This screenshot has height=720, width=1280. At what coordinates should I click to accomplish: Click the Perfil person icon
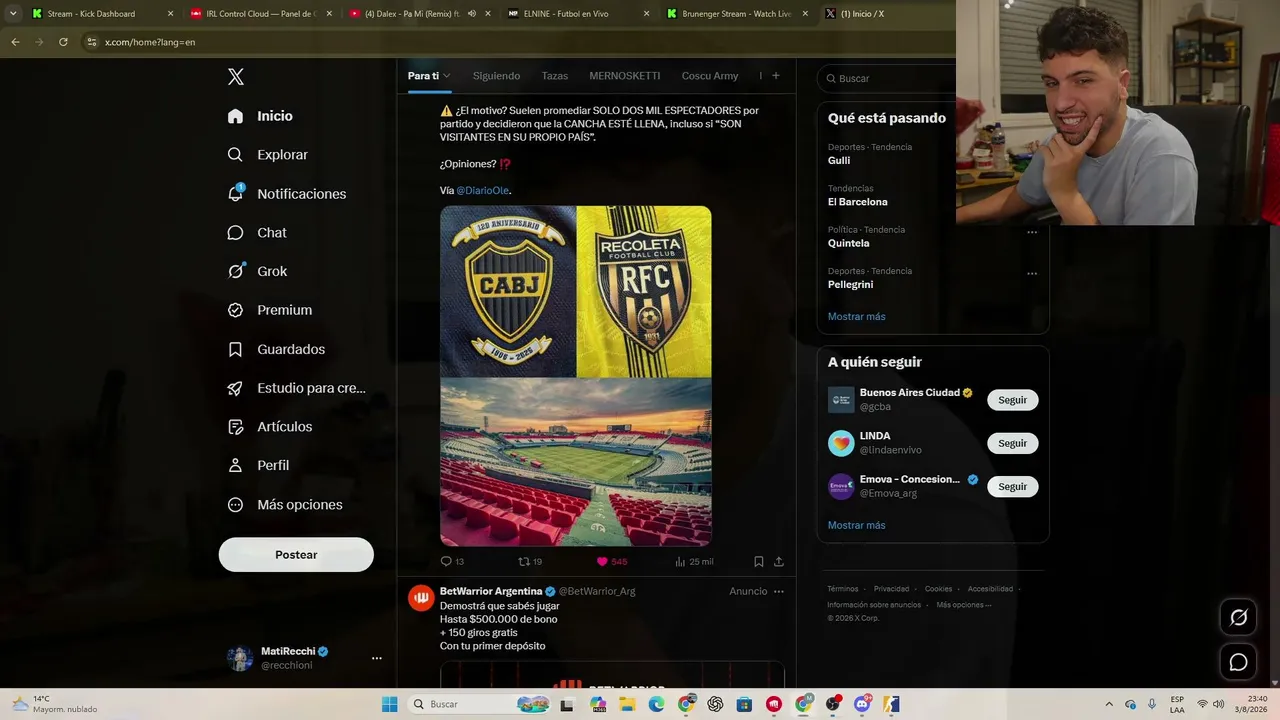(235, 466)
